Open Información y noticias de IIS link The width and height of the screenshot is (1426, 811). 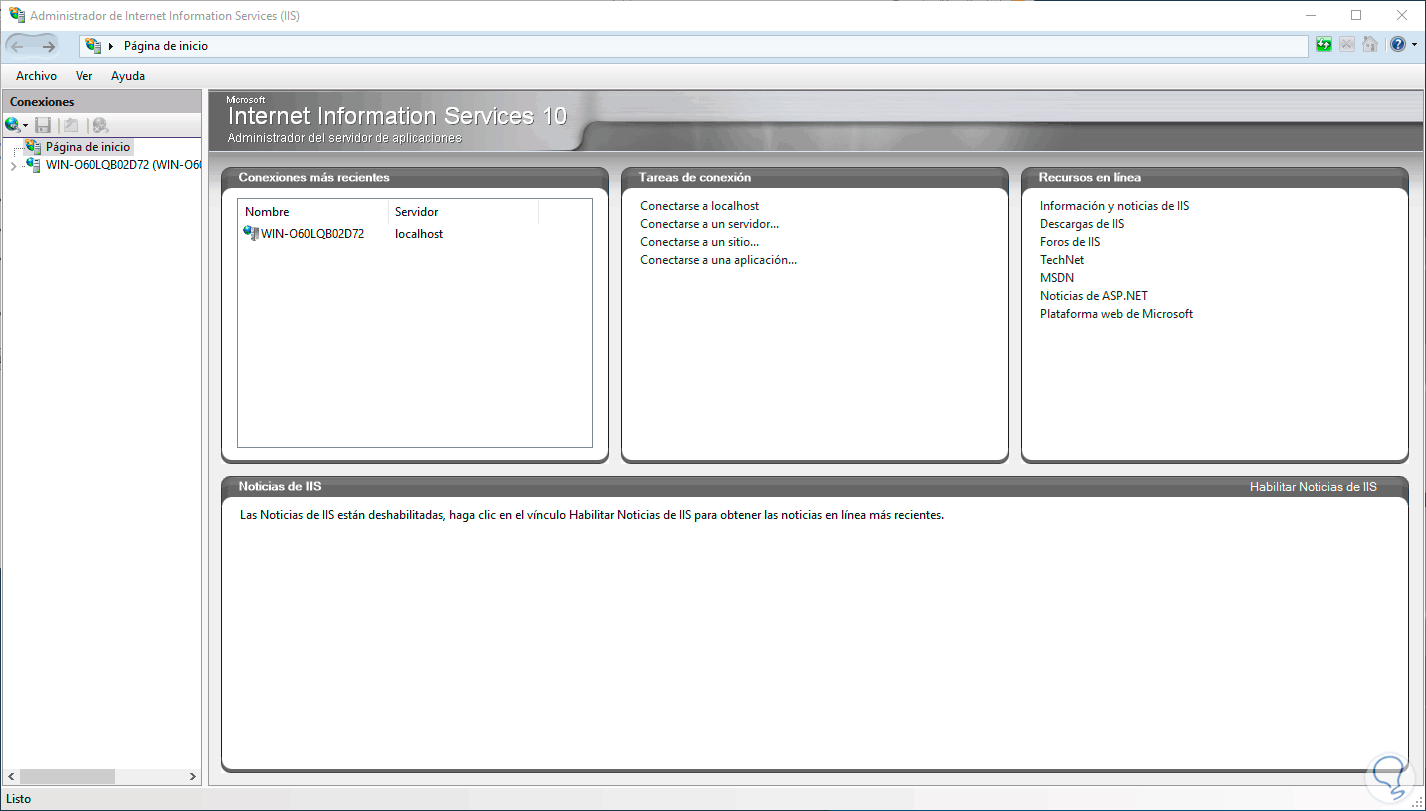pos(1114,206)
